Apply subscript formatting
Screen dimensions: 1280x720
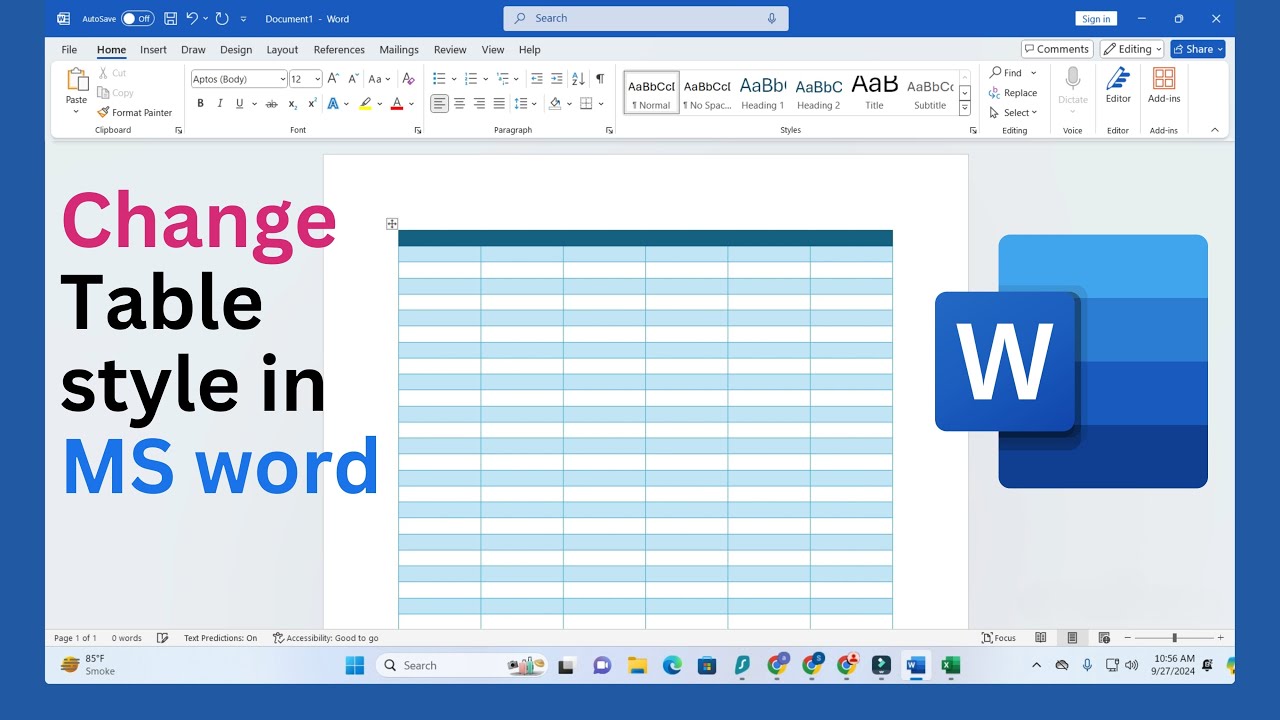(x=292, y=104)
